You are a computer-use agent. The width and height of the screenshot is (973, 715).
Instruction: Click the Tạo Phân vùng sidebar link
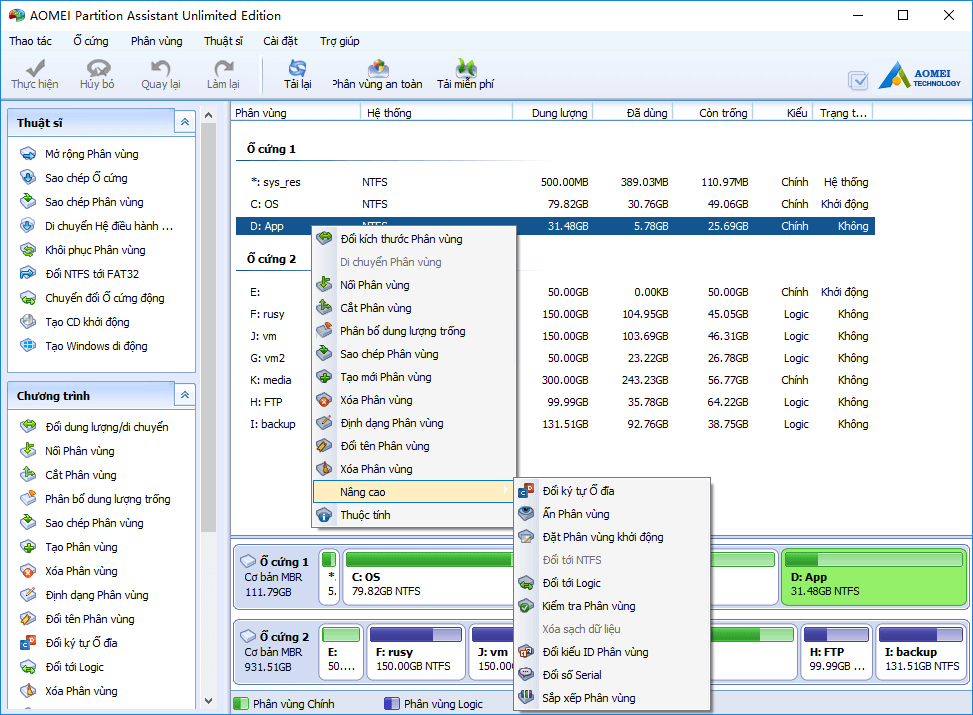81,547
